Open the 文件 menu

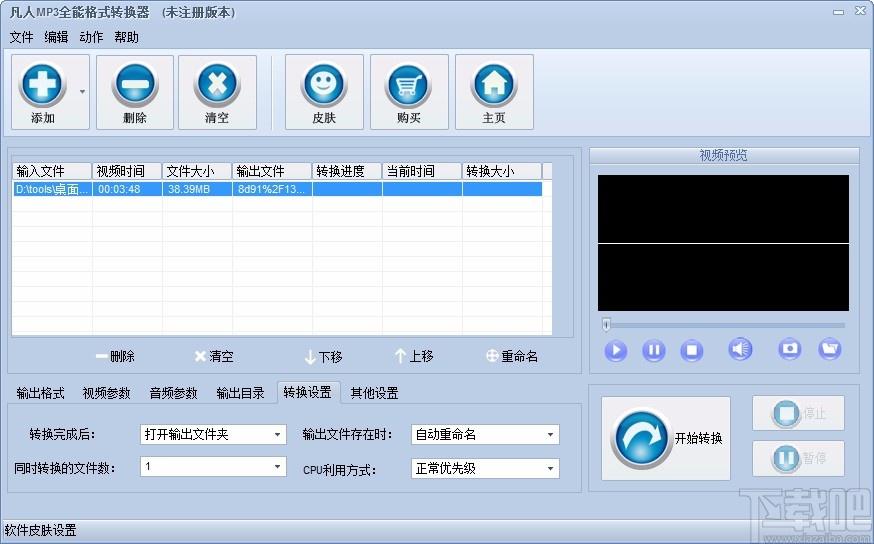click(x=21, y=37)
